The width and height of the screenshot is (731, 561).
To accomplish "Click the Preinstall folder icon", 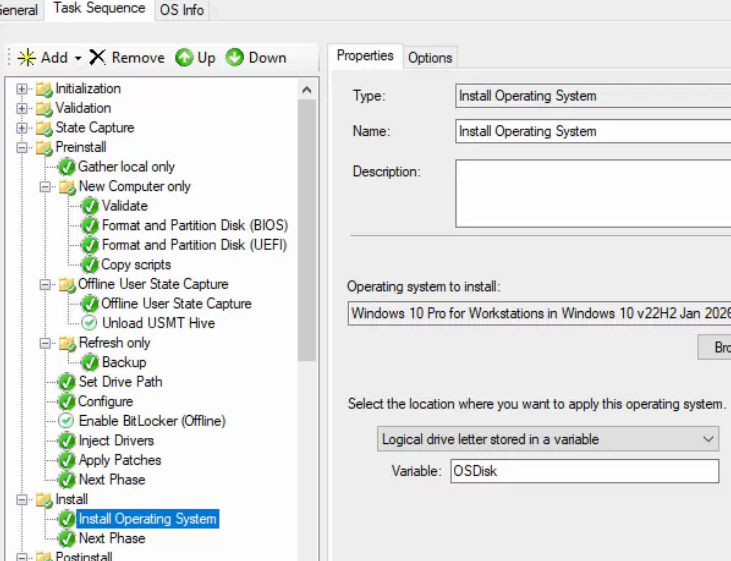I will pyautogui.click(x=44, y=148).
